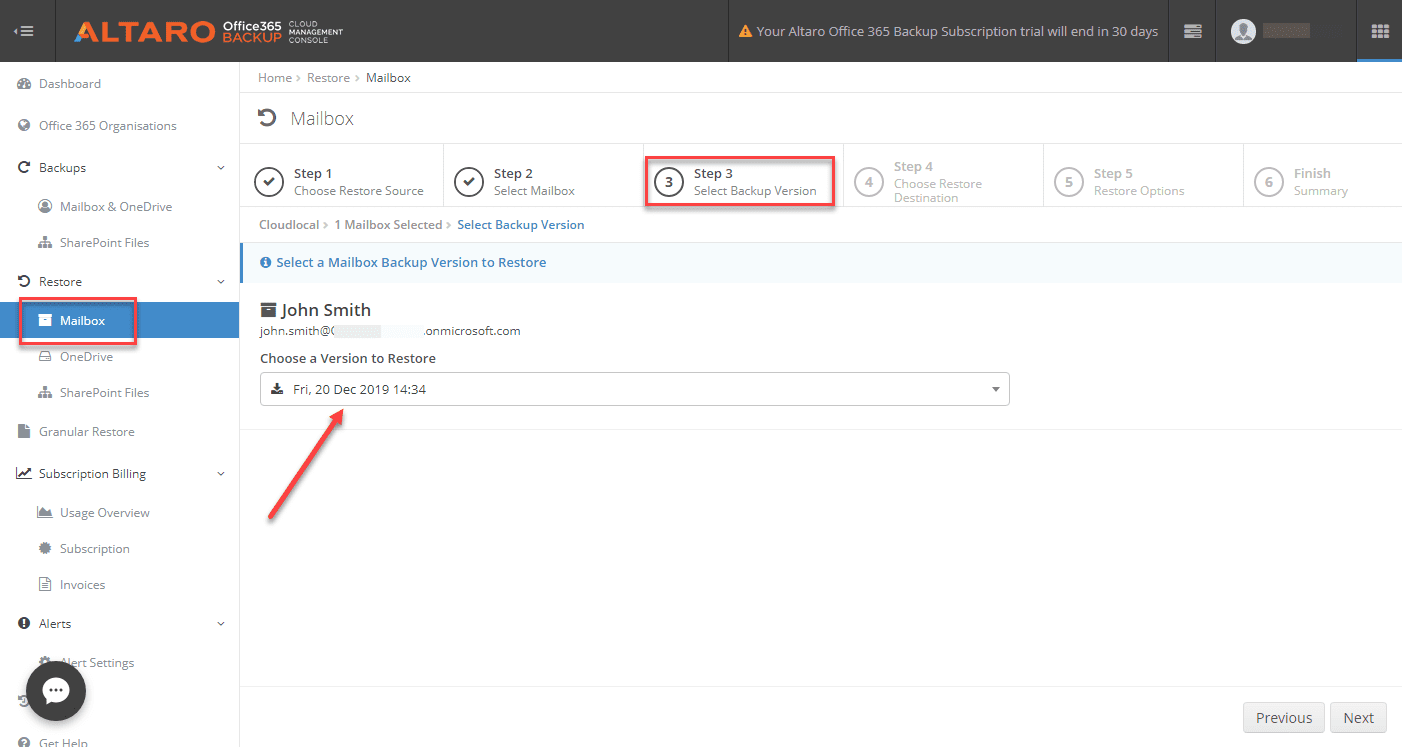The image size is (1402, 747).
Task: Collapse the sidebar with the arrow-menu icon
Action: tap(24, 31)
